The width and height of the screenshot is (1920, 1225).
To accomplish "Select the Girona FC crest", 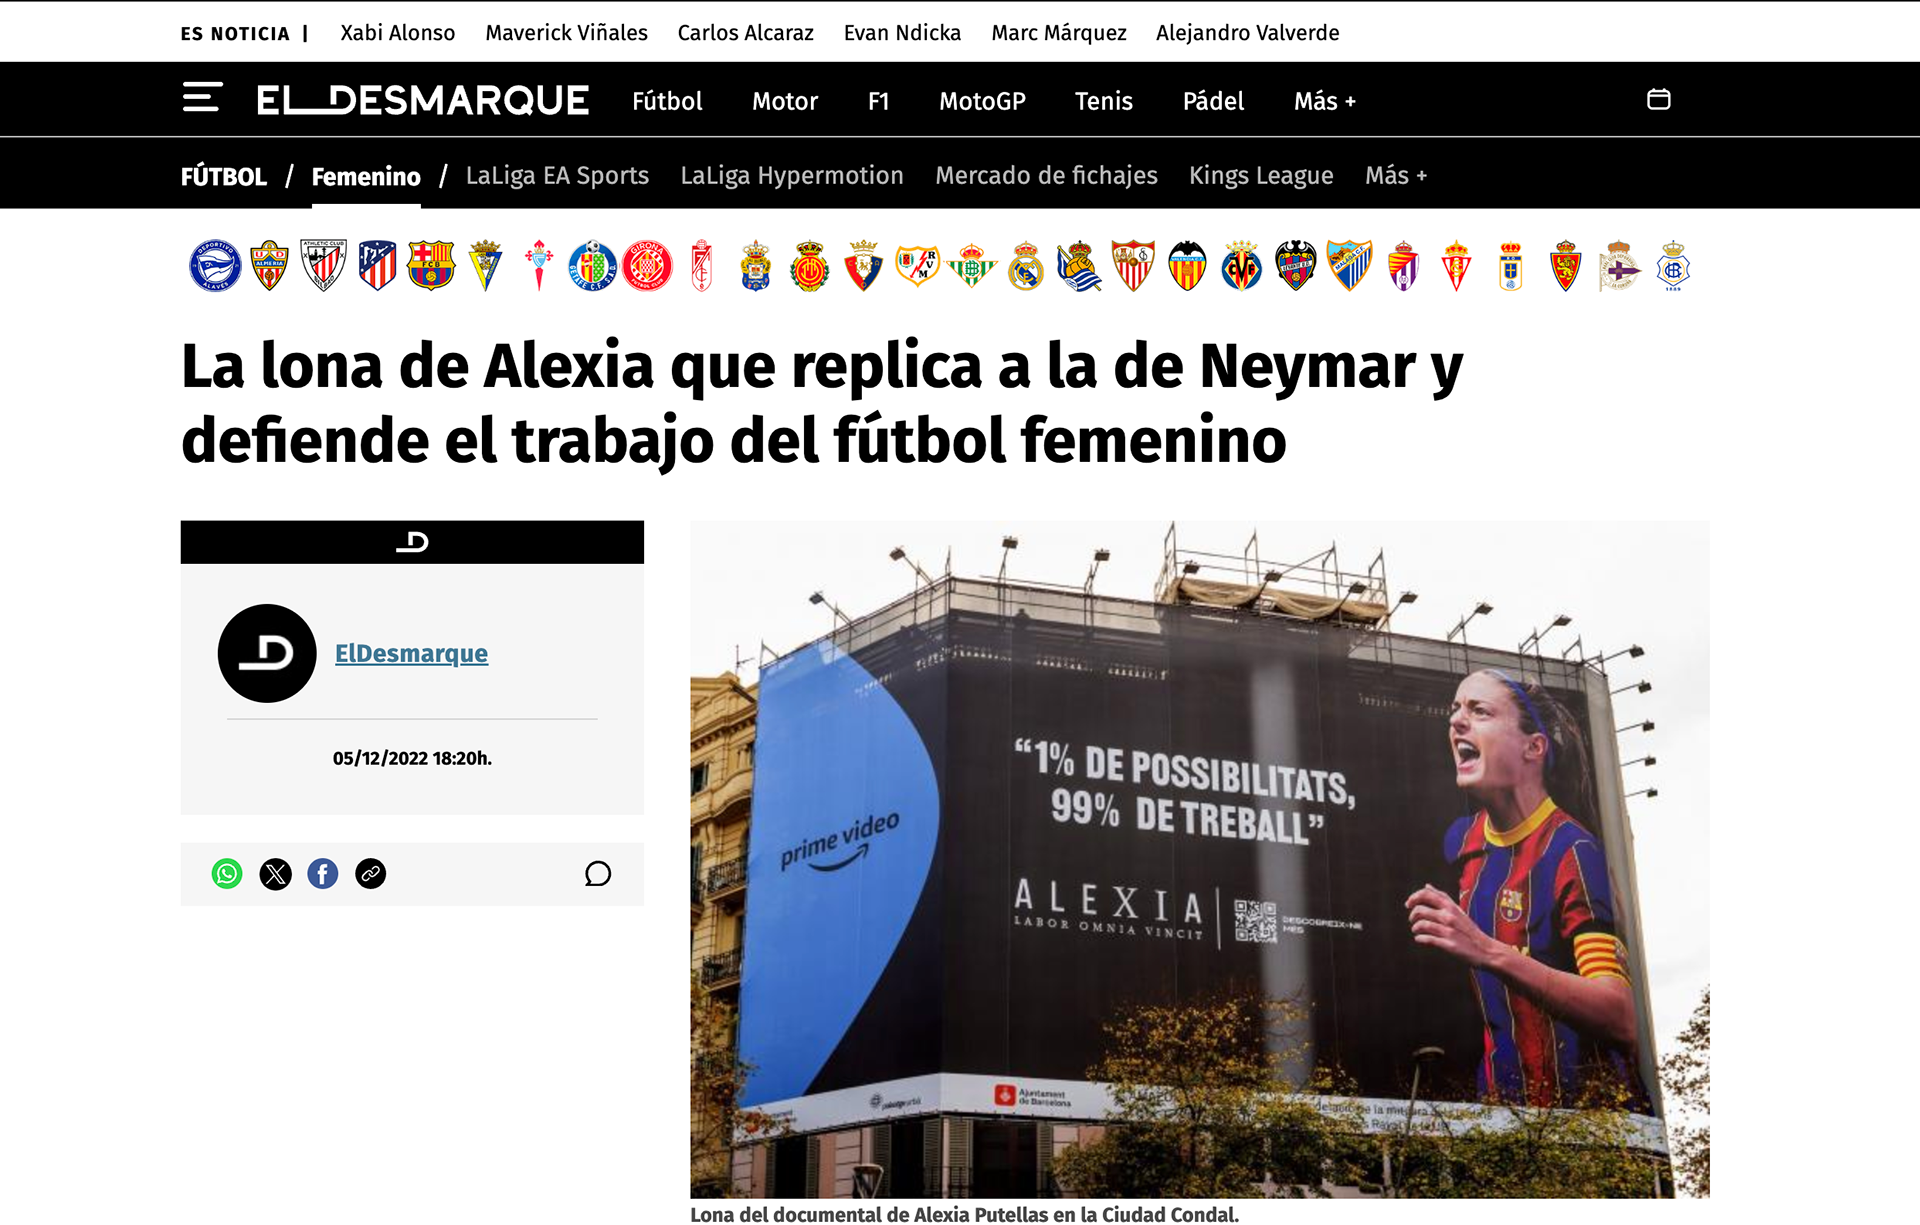I will pos(647,266).
